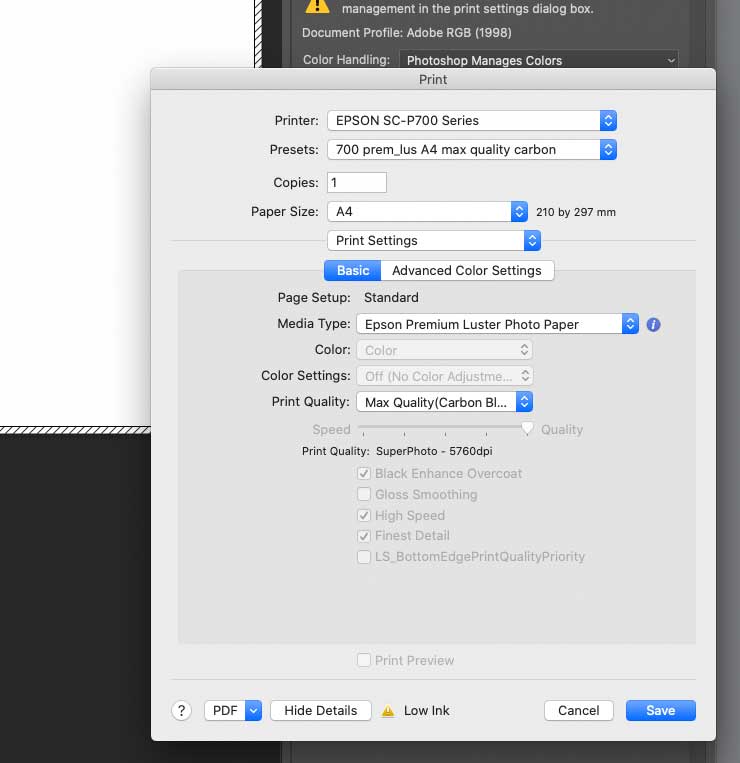Open the Print Quality dropdown
Viewport: 740px width, 763px height.
445,402
